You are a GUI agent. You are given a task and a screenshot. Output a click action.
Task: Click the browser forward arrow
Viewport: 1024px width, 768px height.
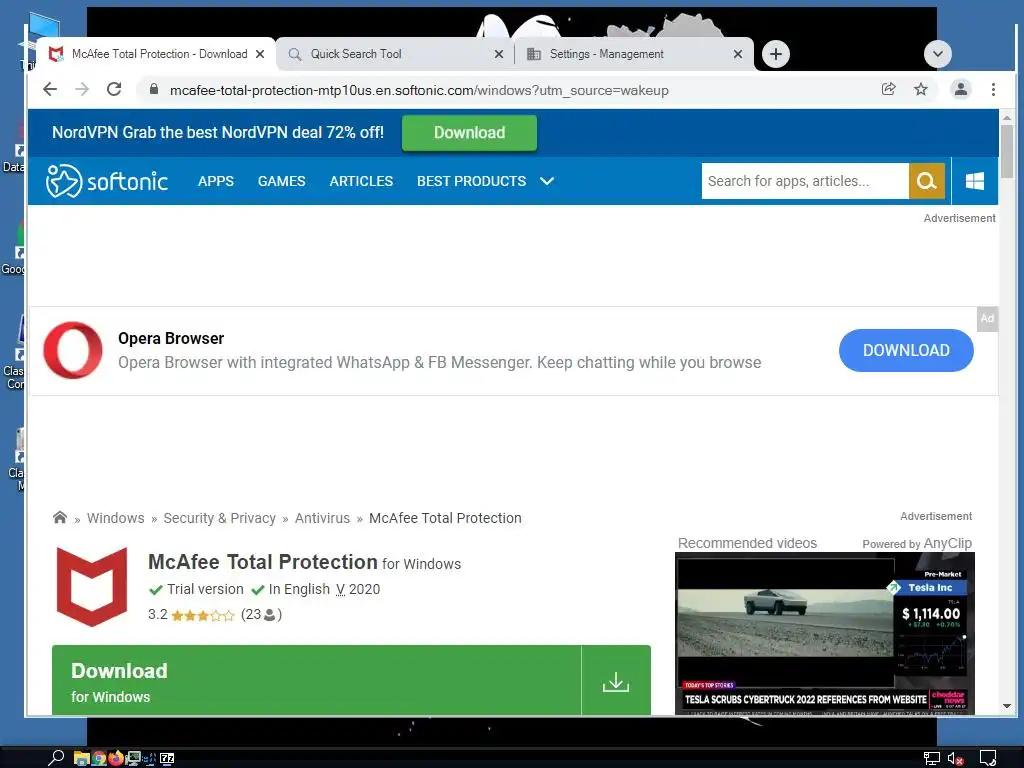[82, 89]
